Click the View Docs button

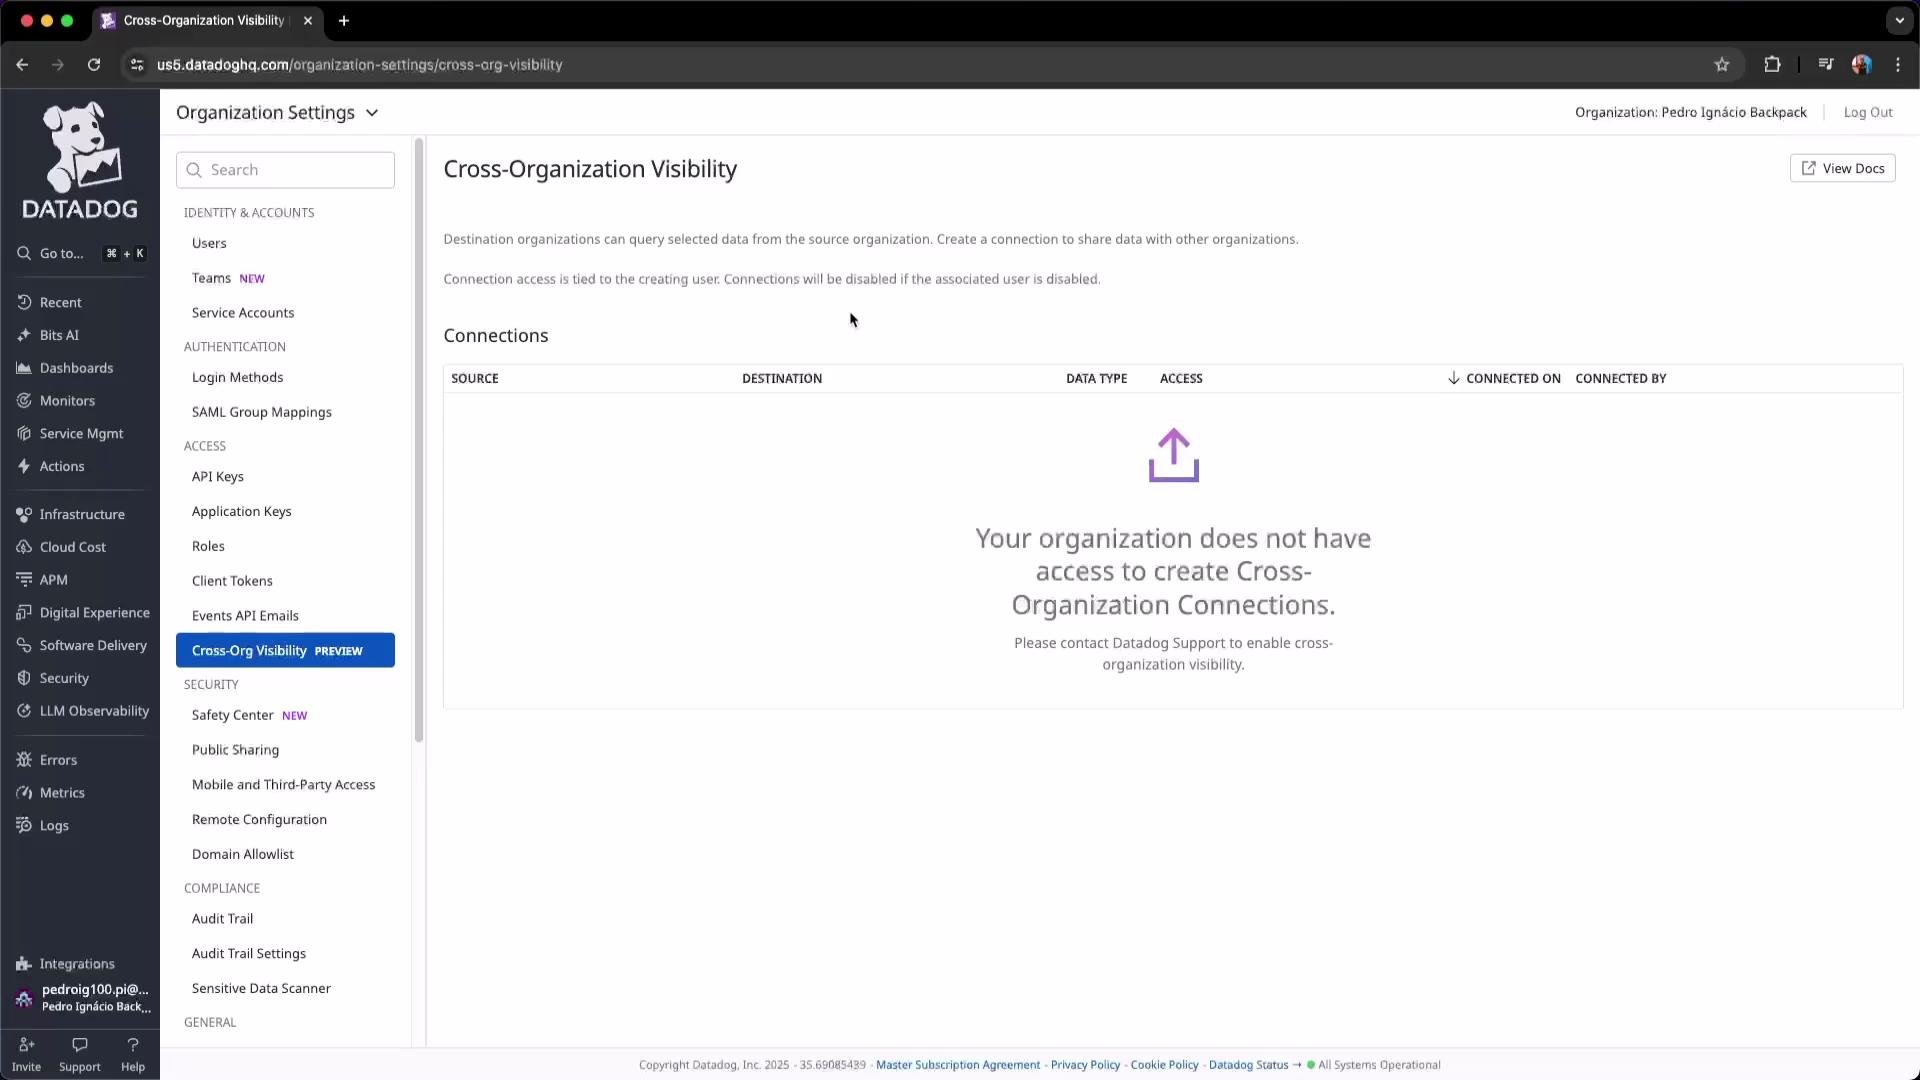click(1842, 168)
